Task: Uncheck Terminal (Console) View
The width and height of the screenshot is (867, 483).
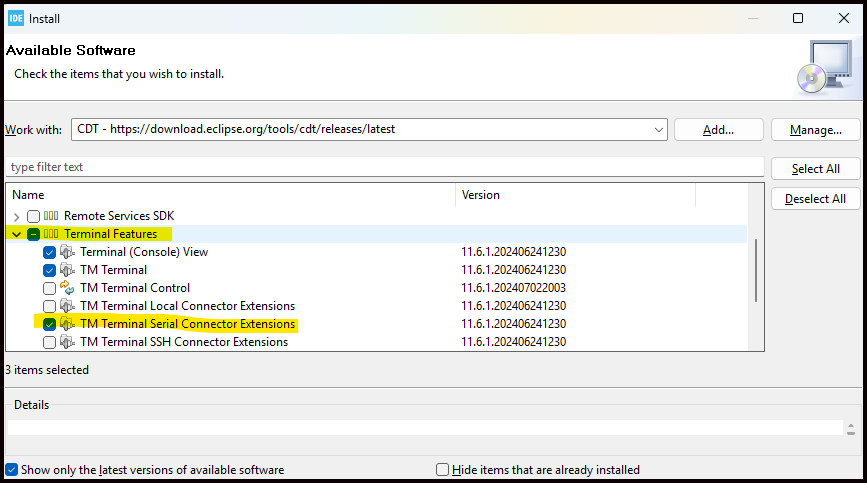Action: [49, 253]
